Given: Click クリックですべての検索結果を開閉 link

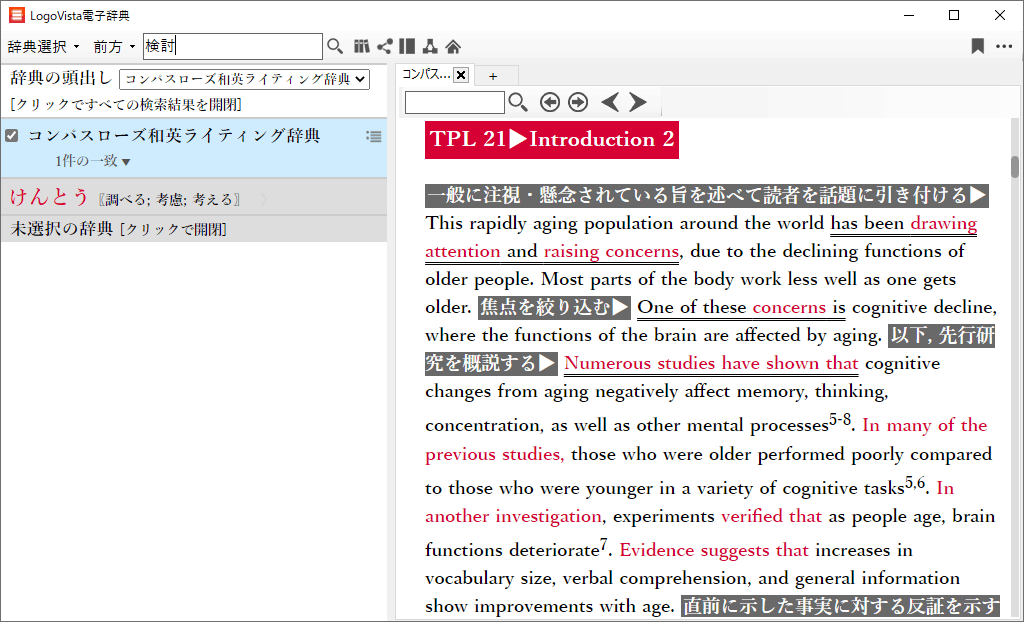Looking at the screenshot, I should click(125, 104).
